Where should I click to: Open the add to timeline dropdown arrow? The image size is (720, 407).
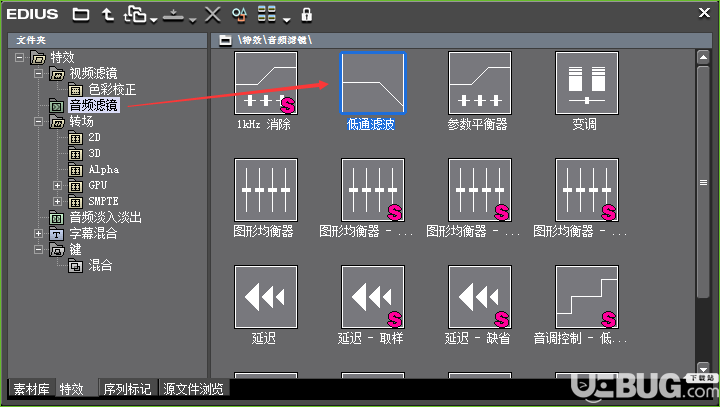coord(193,20)
